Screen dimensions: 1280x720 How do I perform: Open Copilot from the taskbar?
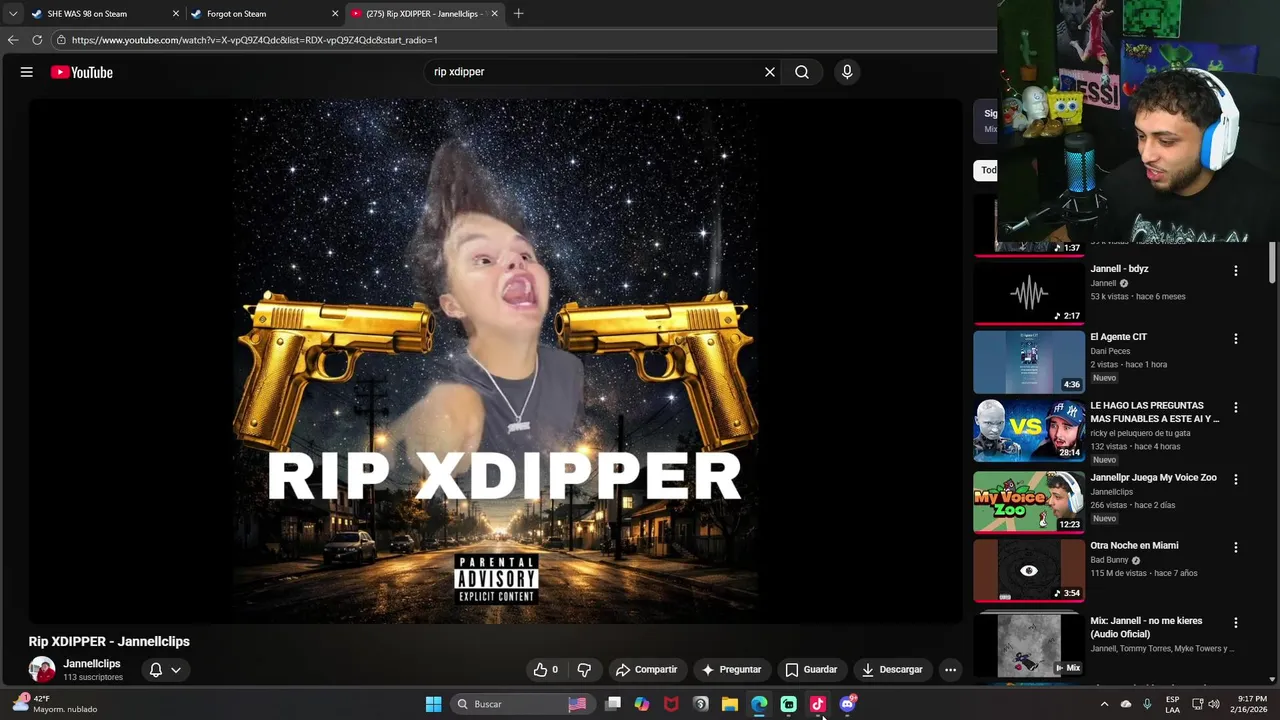pyautogui.click(x=642, y=704)
